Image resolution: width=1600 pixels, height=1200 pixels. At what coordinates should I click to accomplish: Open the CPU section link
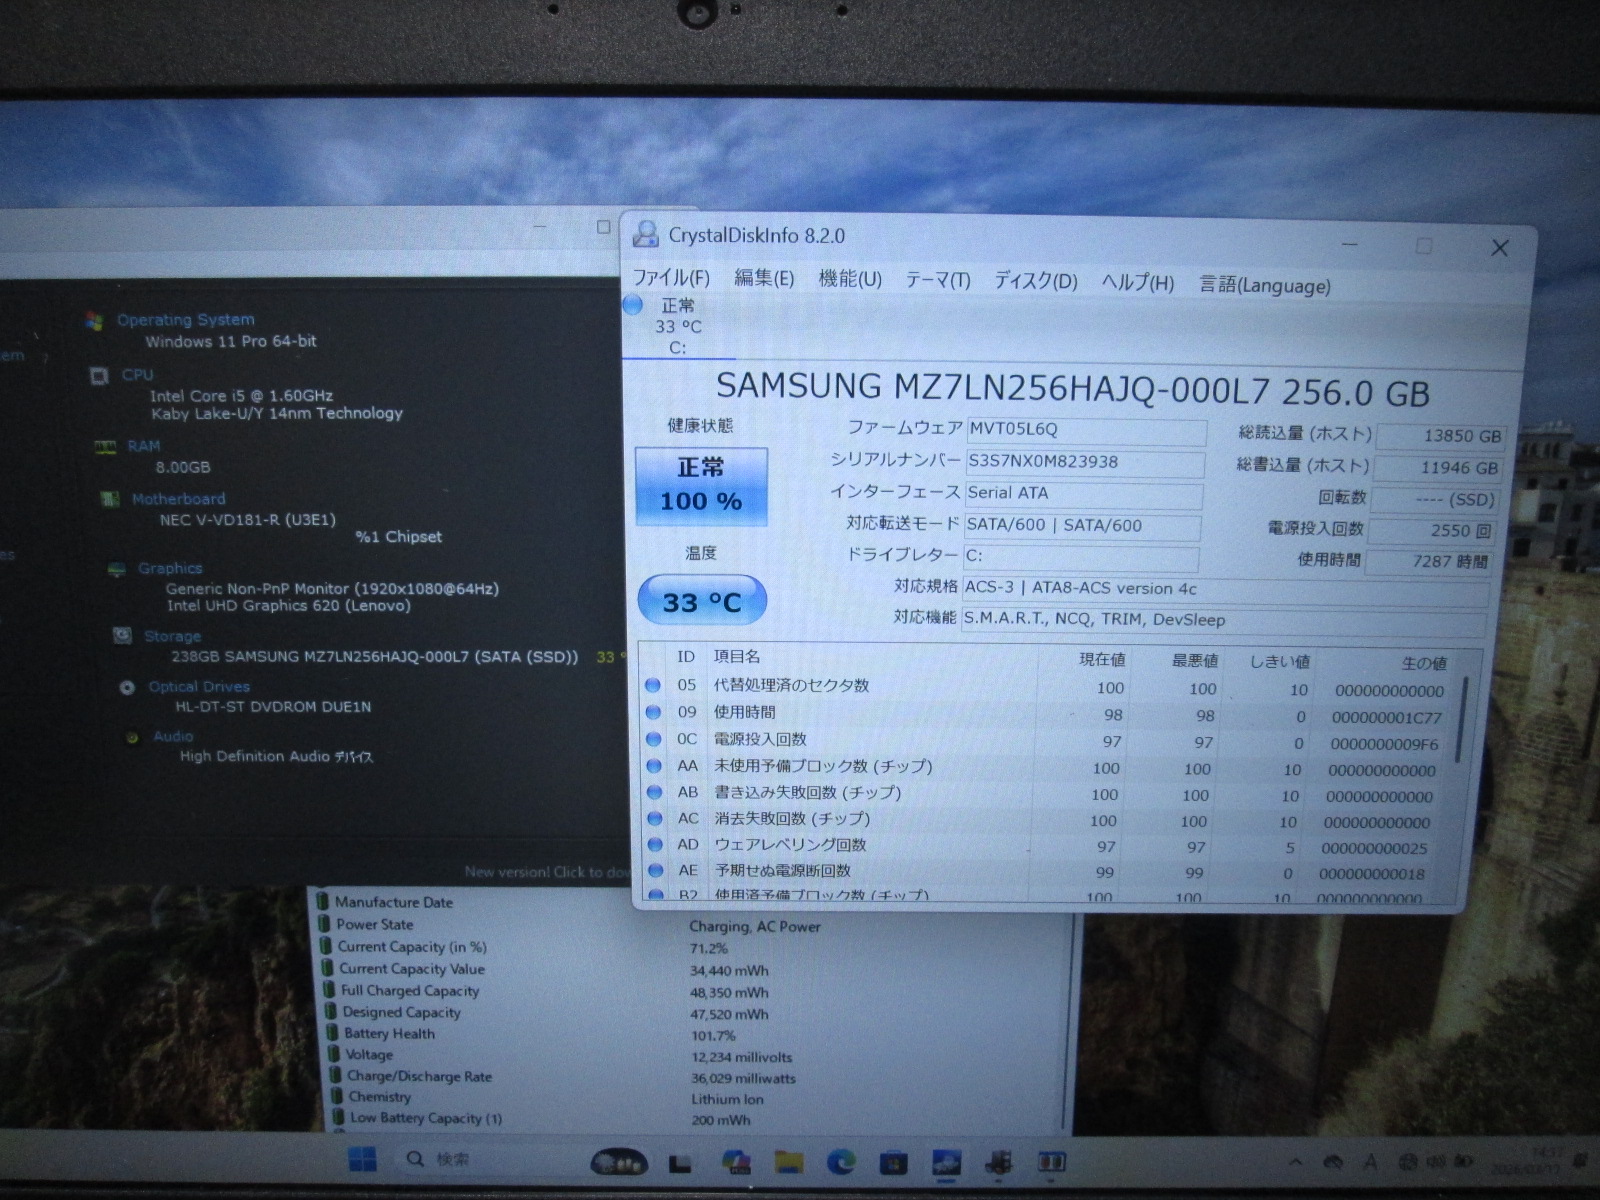137,375
